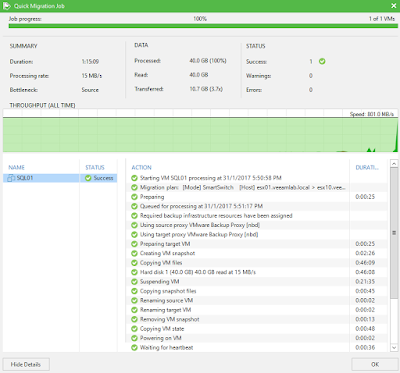Click the check icon for Copying VM state
Image resolution: width=400 pixels, height=373 pixels.
(134, 329)
